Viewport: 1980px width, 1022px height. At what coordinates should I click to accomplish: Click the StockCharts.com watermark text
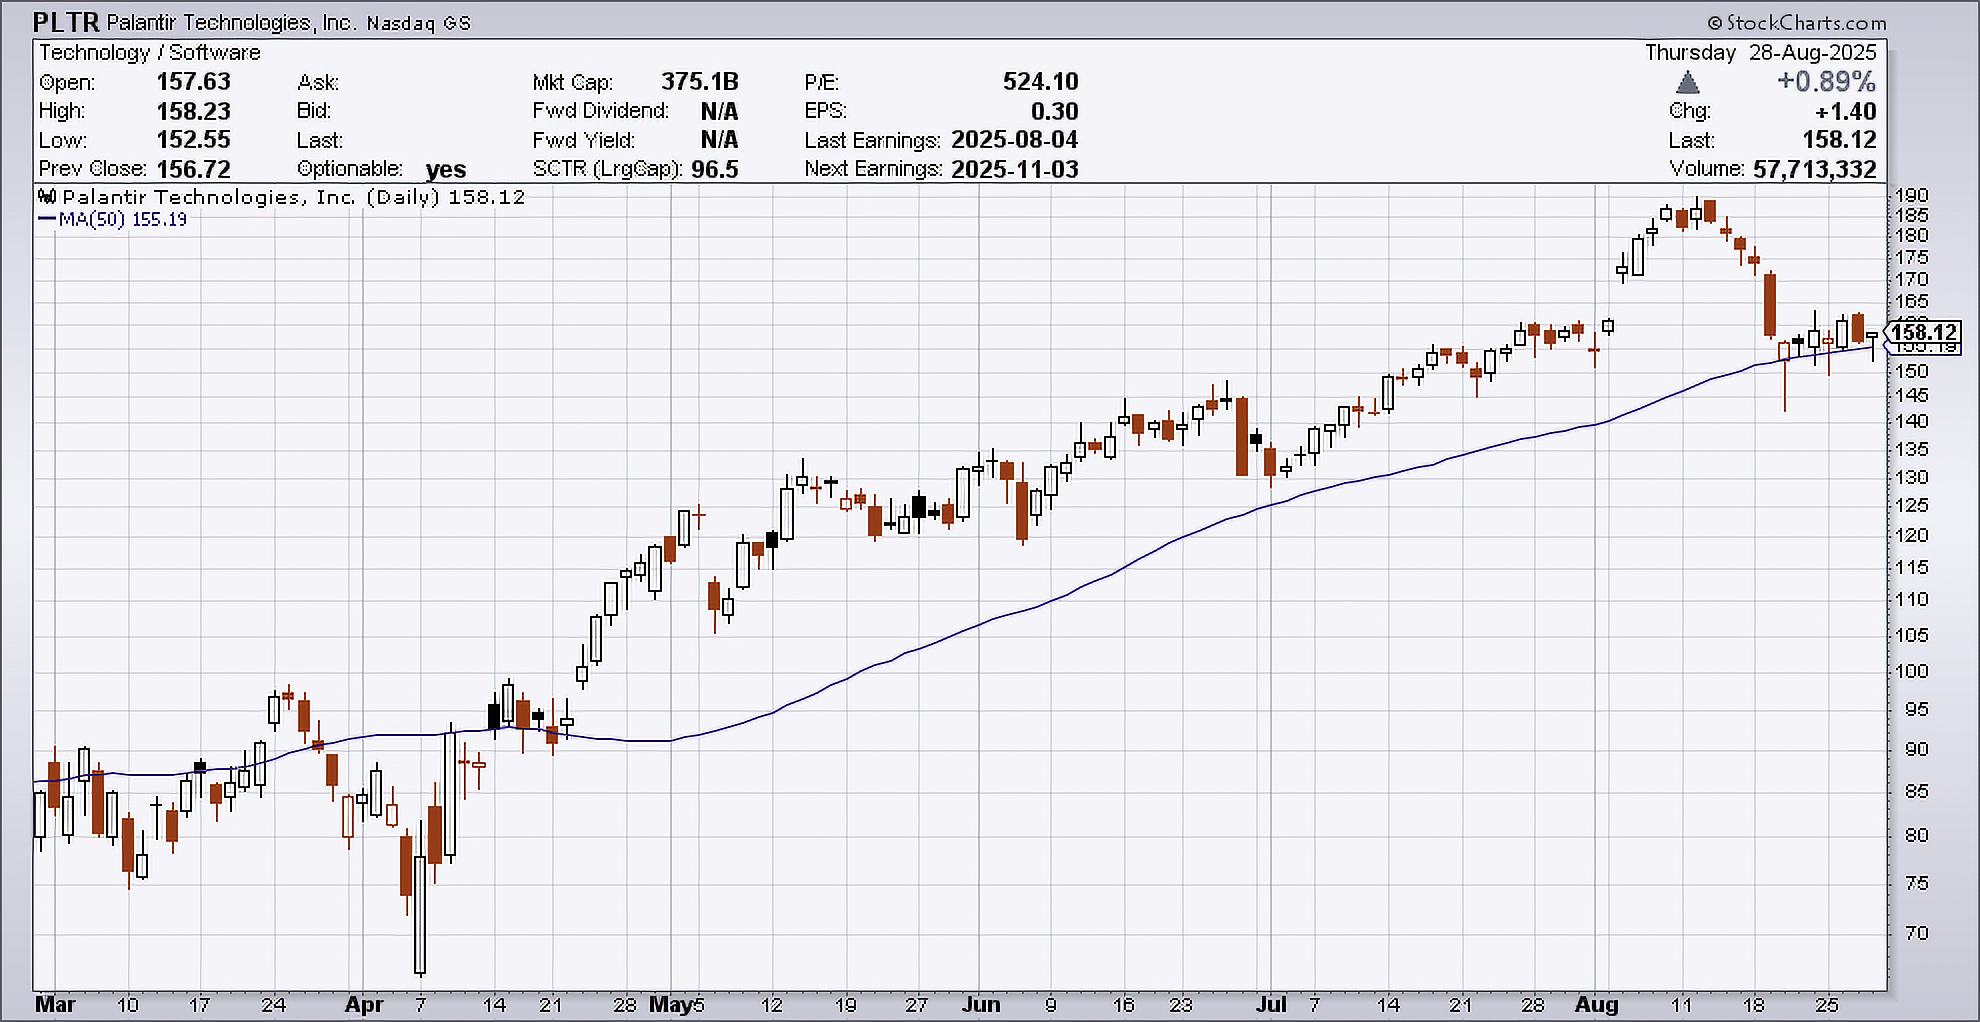pos(1796,22)
